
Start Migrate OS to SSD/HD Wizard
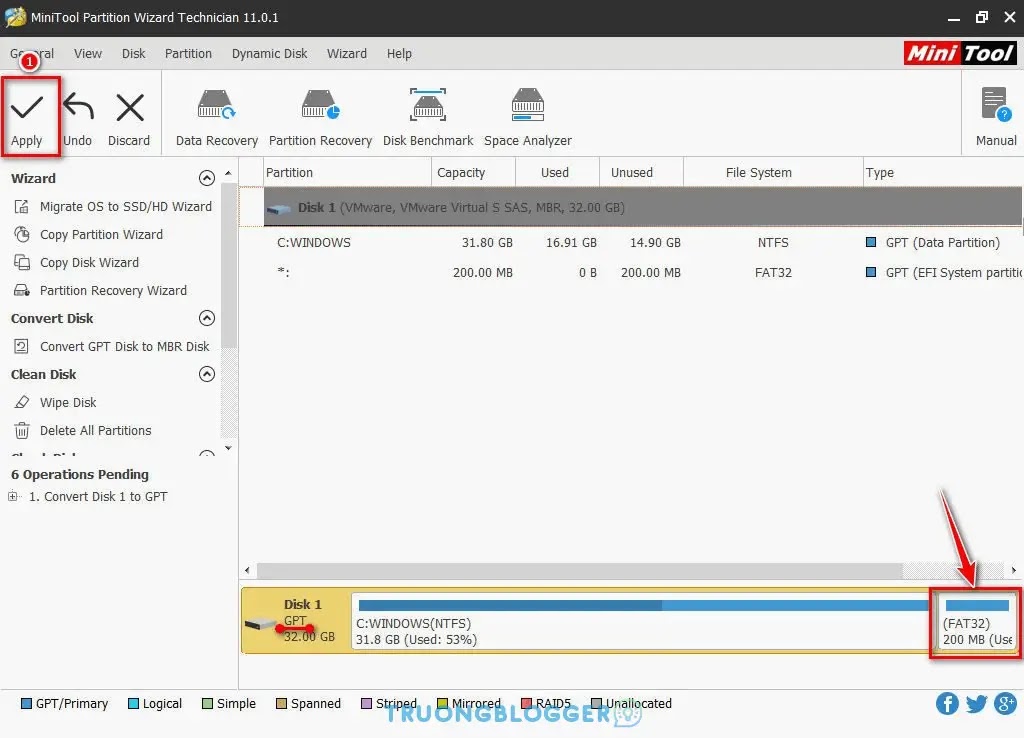pyautogui.click(x=126, y=207)
